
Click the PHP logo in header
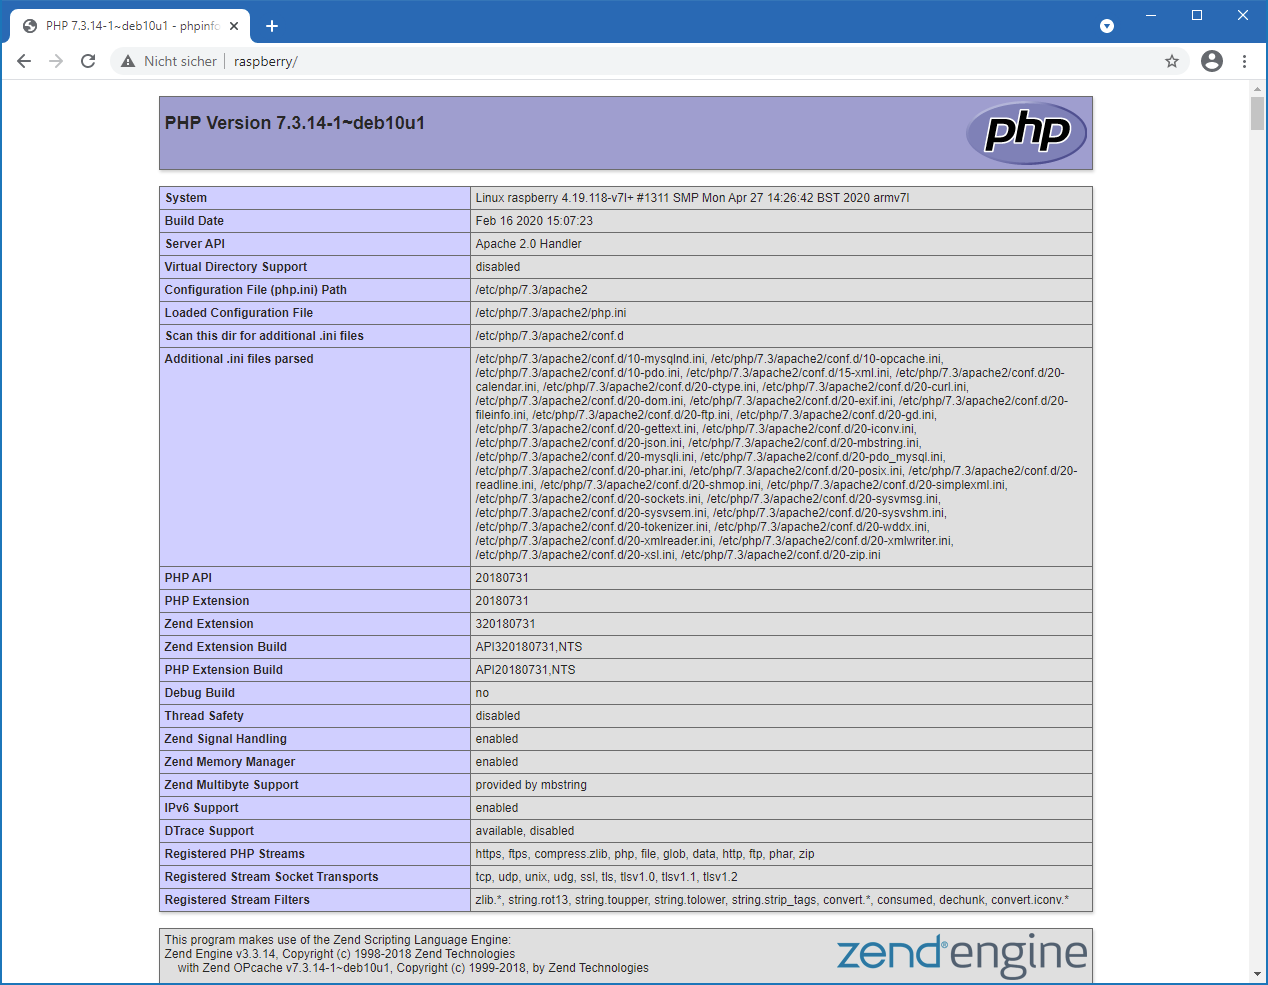[x=1026, y=133]
